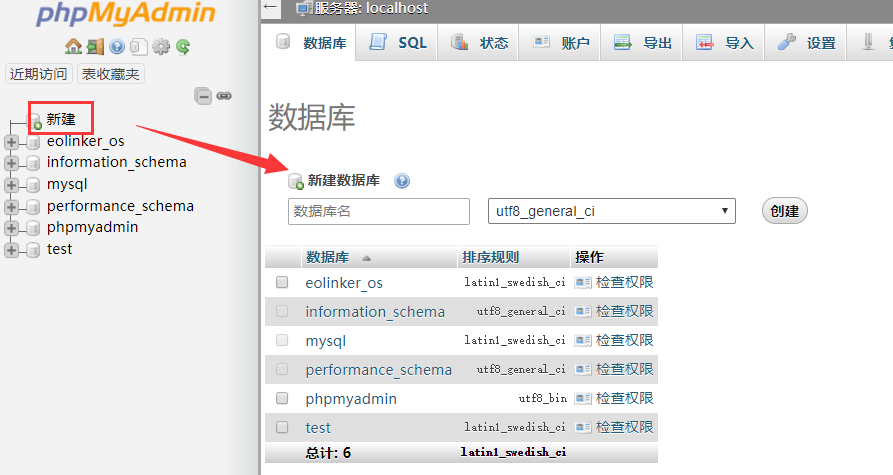This screenshot has width=893, height=475.
Task: Open the 导出 tab
Action: point(642,43)
